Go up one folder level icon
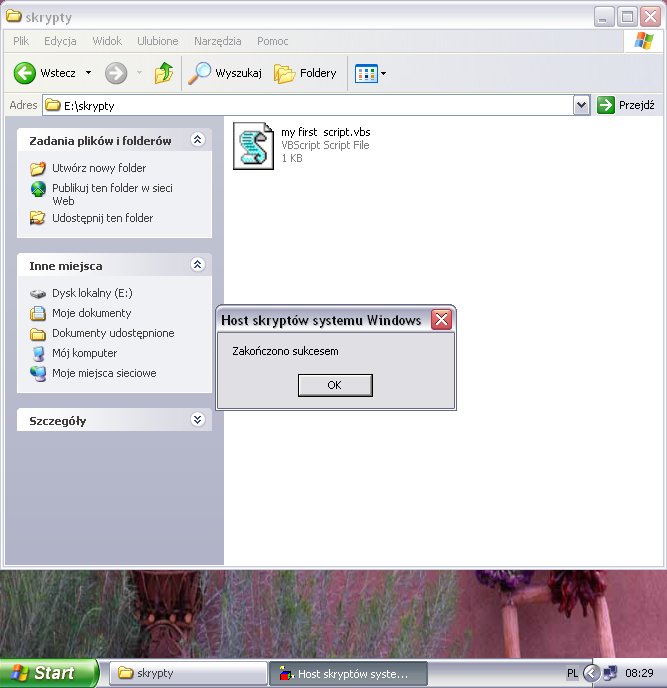Viewport: 667px width, 688px height. click(164, 73)
